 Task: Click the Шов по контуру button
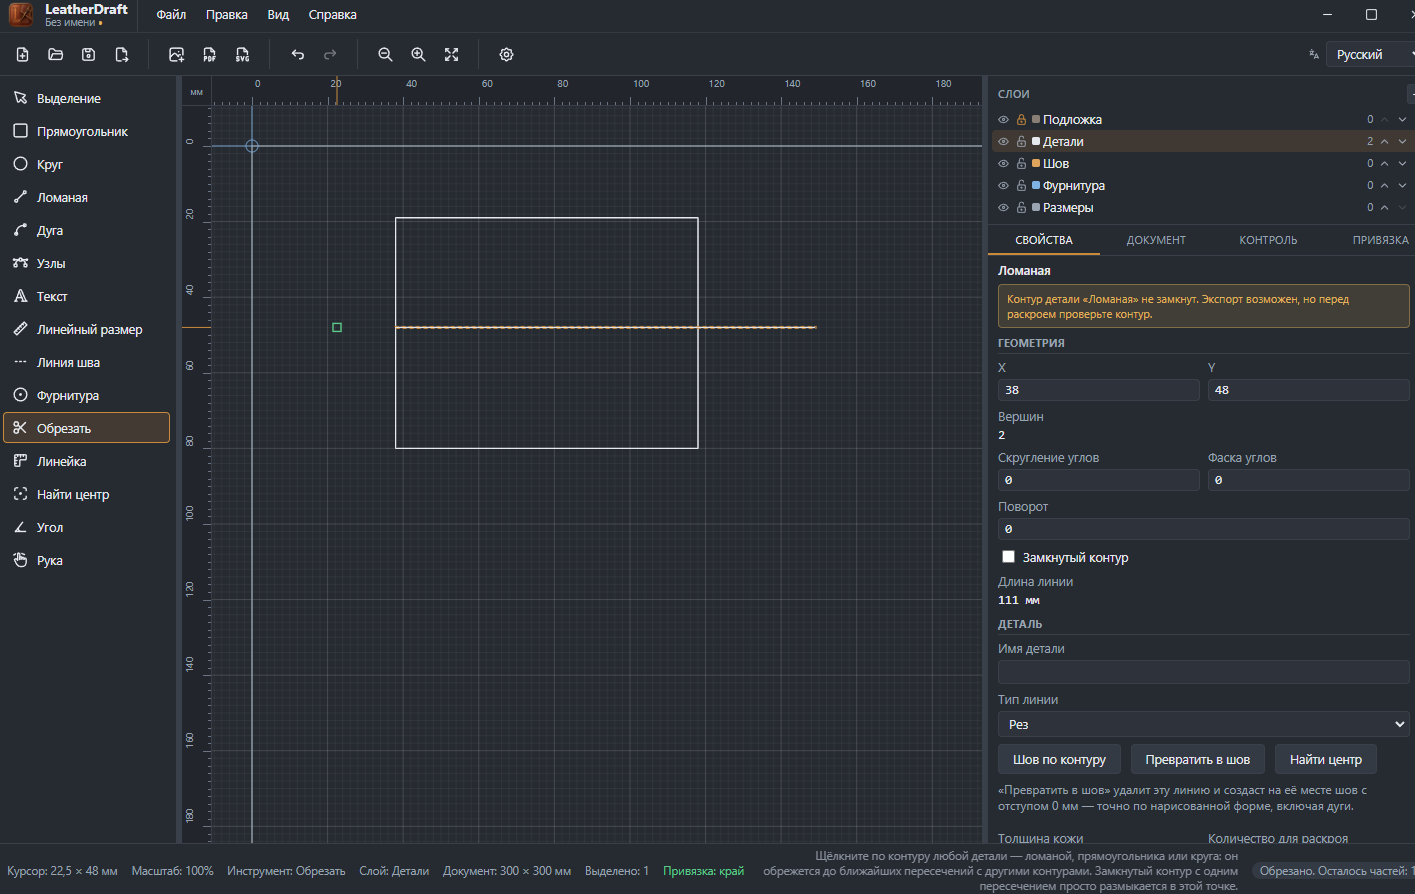click(1059, 760)
